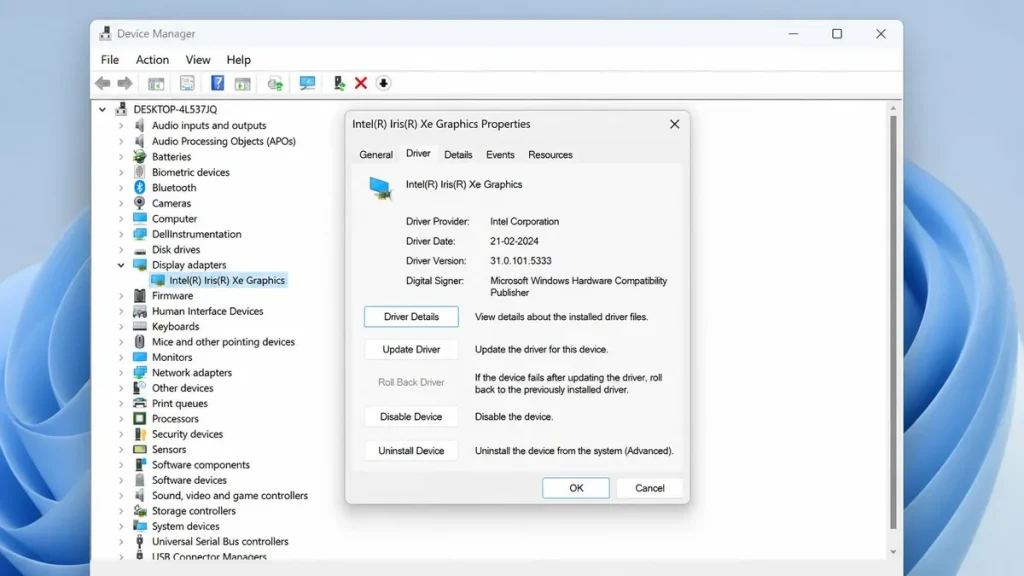Click the Scan for hardware changes icon
Screen dimensions: 1024x576
coord(275,83)
